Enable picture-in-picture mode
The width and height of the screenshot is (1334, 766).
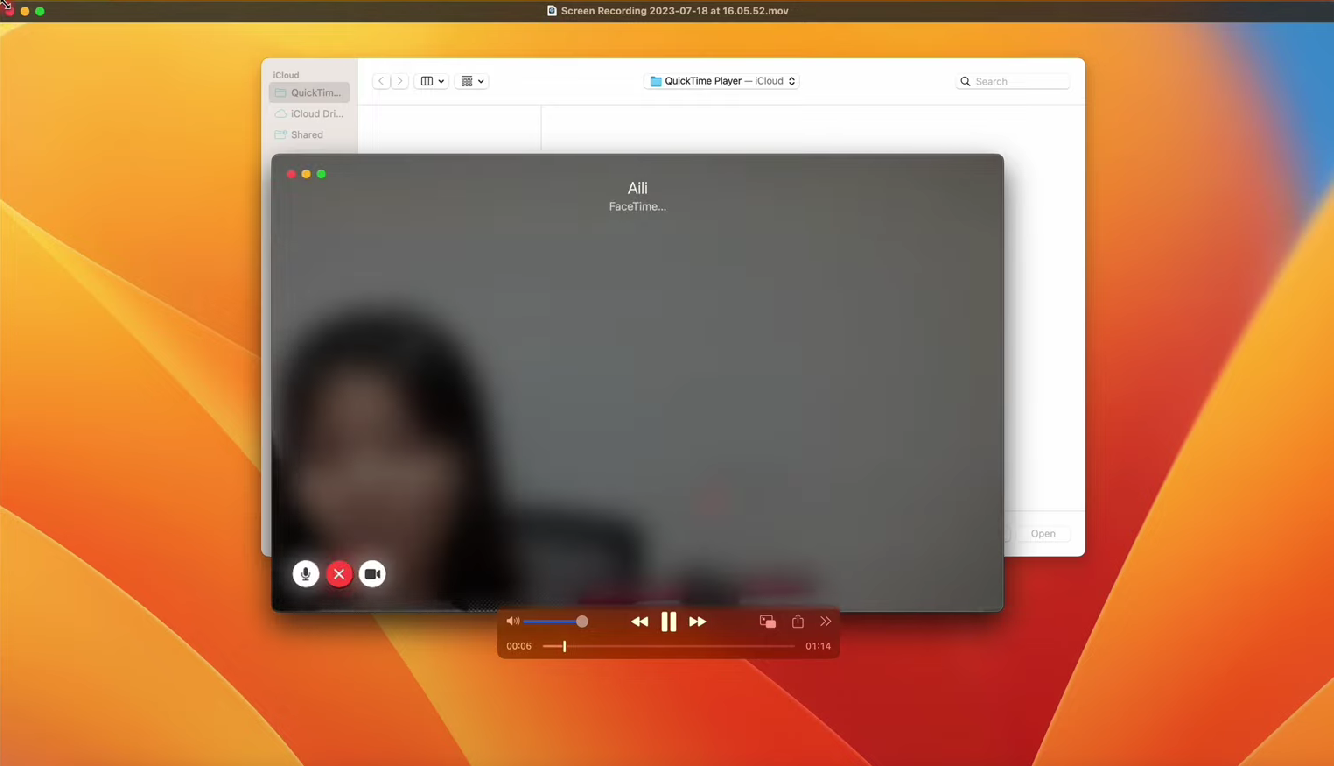(x=768, y=622)
